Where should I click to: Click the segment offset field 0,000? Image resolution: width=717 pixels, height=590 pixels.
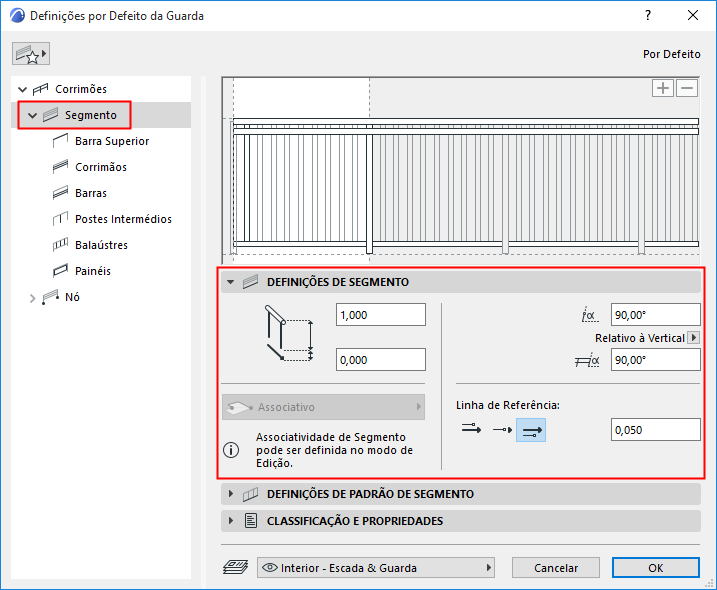click(381, 359)
